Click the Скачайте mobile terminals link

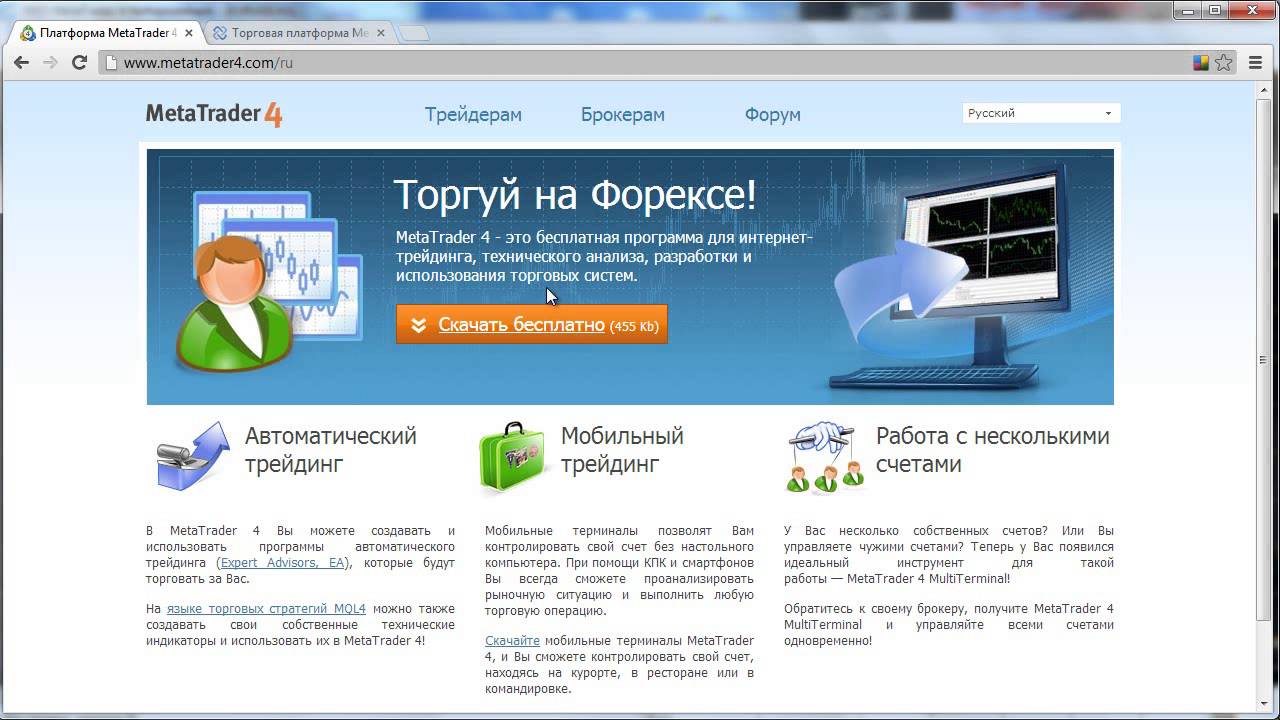(x=512, y=641)
